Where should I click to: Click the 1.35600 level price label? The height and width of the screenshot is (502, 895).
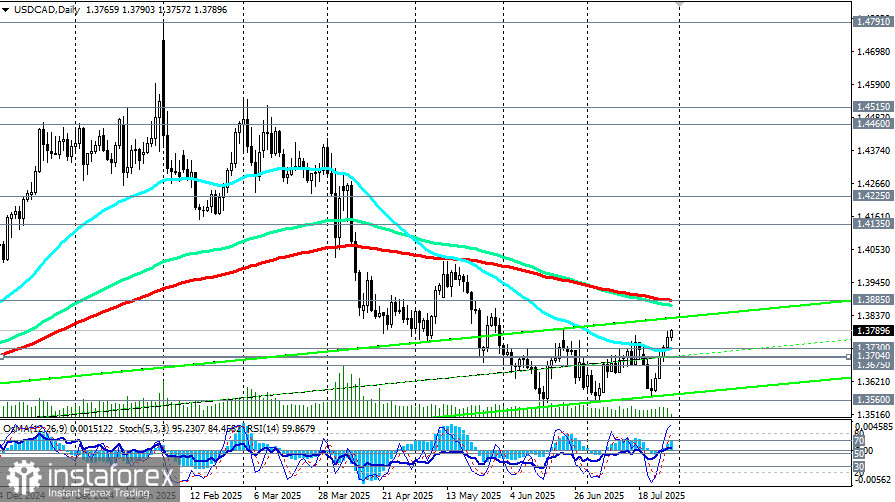tap(873, 400)
